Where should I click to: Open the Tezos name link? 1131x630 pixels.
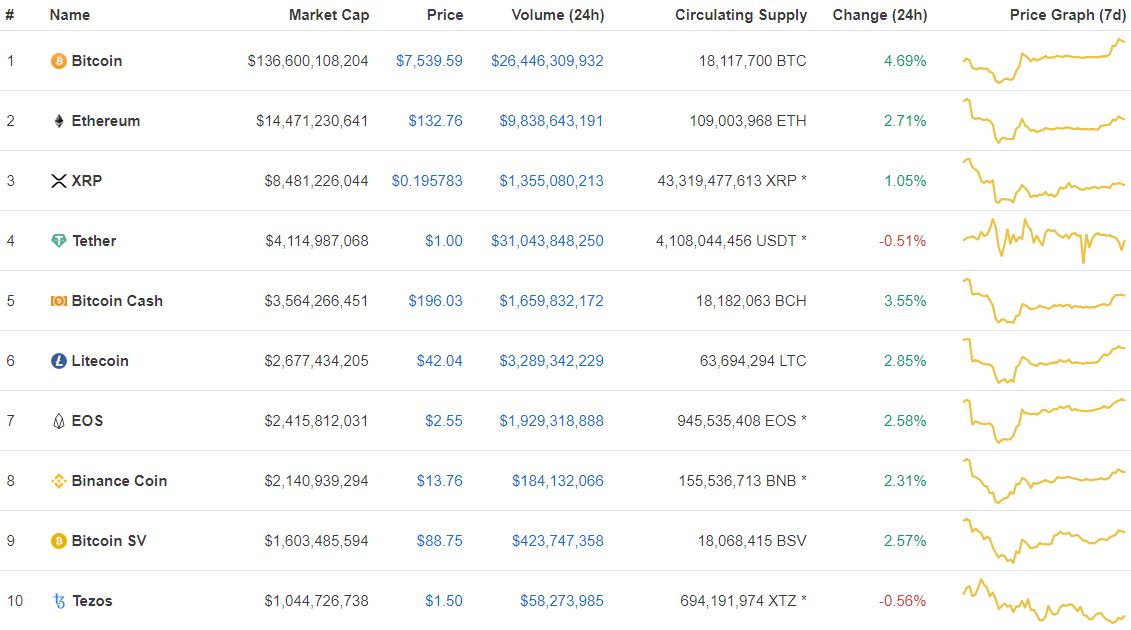click(92, 600)
